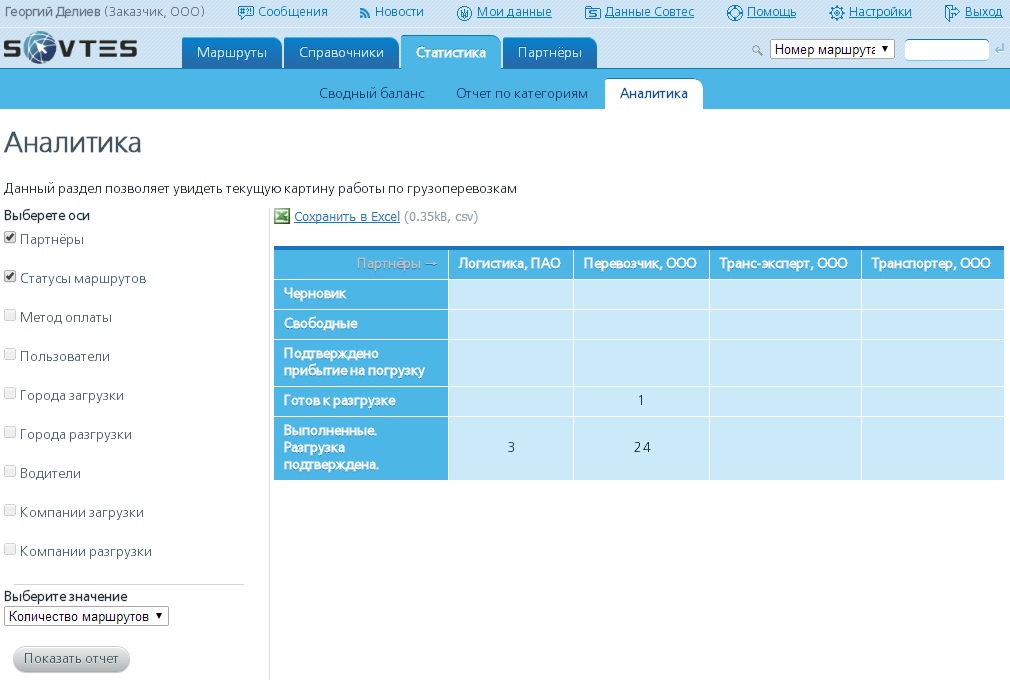This screenshot has height=685, width=1010.
Task: Uncheck the Статусы маршрутов checkbox
Action: (x=10, y=276)
